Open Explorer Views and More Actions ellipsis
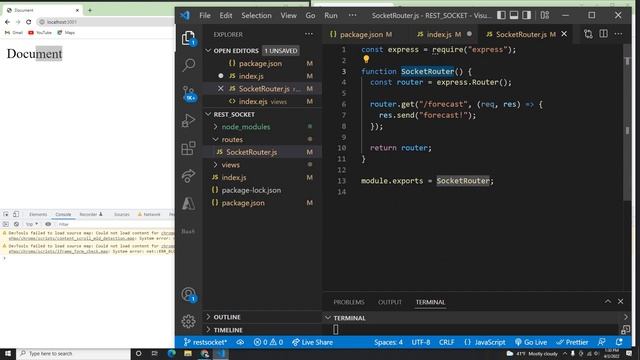 [309, 34]
